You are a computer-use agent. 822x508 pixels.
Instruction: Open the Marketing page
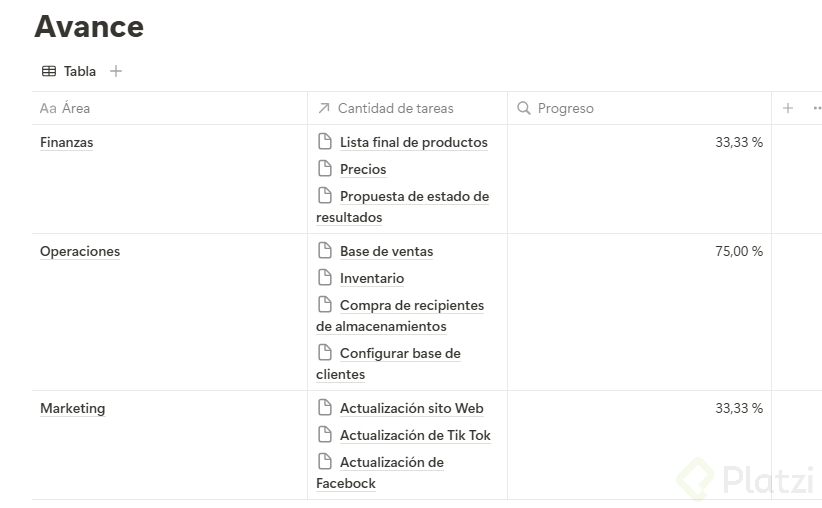point(72,408)
